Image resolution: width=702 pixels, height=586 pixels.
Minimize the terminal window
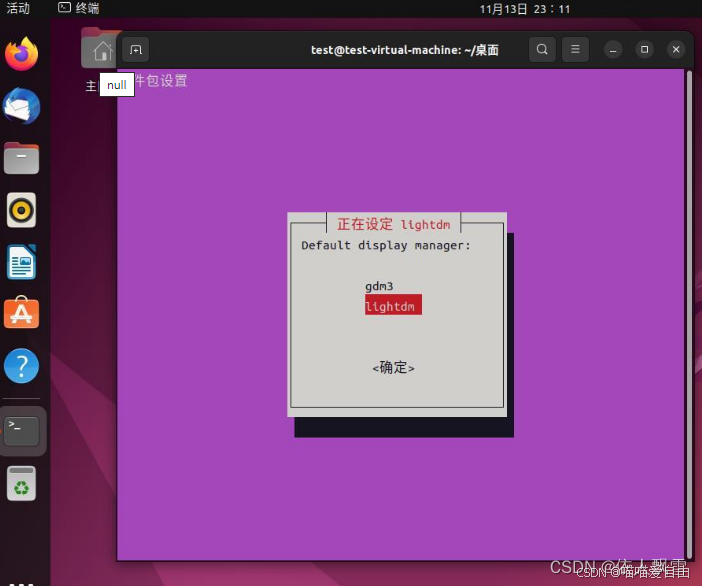click(613, 50)
